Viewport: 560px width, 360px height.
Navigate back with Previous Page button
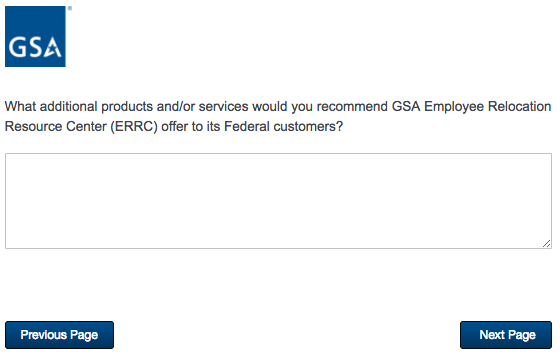[59, 335]
